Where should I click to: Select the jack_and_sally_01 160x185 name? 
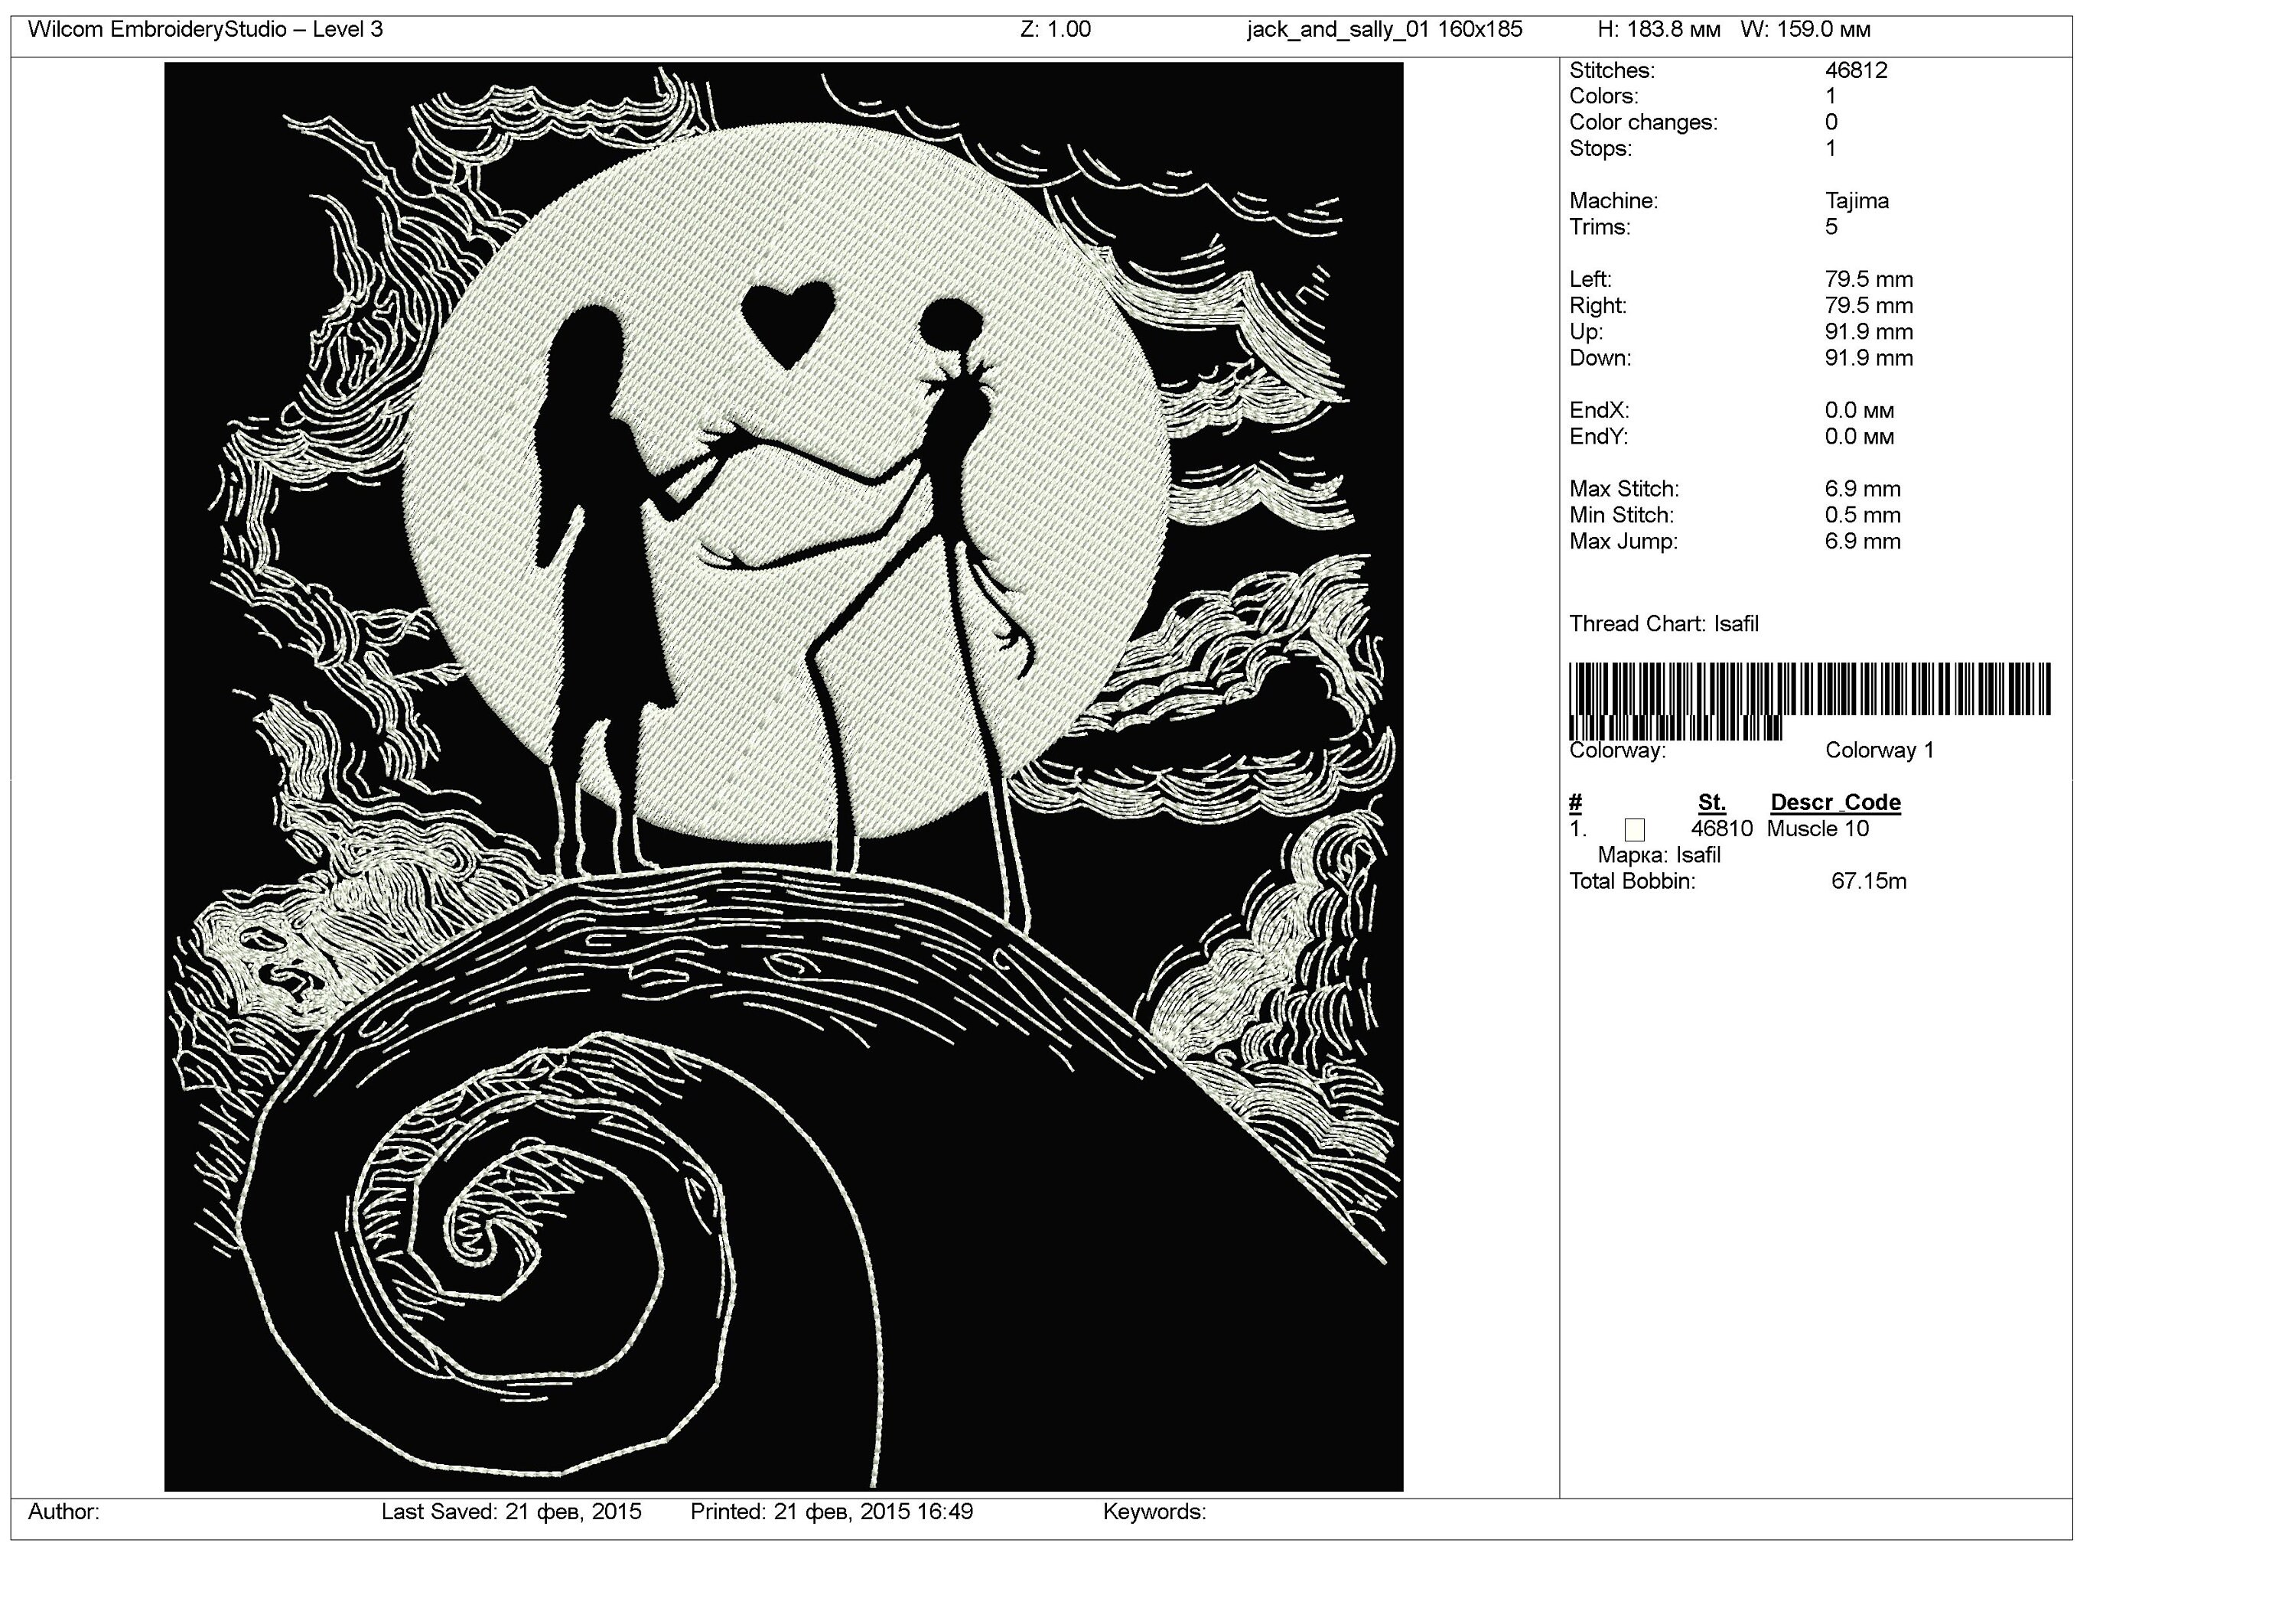1383,30
